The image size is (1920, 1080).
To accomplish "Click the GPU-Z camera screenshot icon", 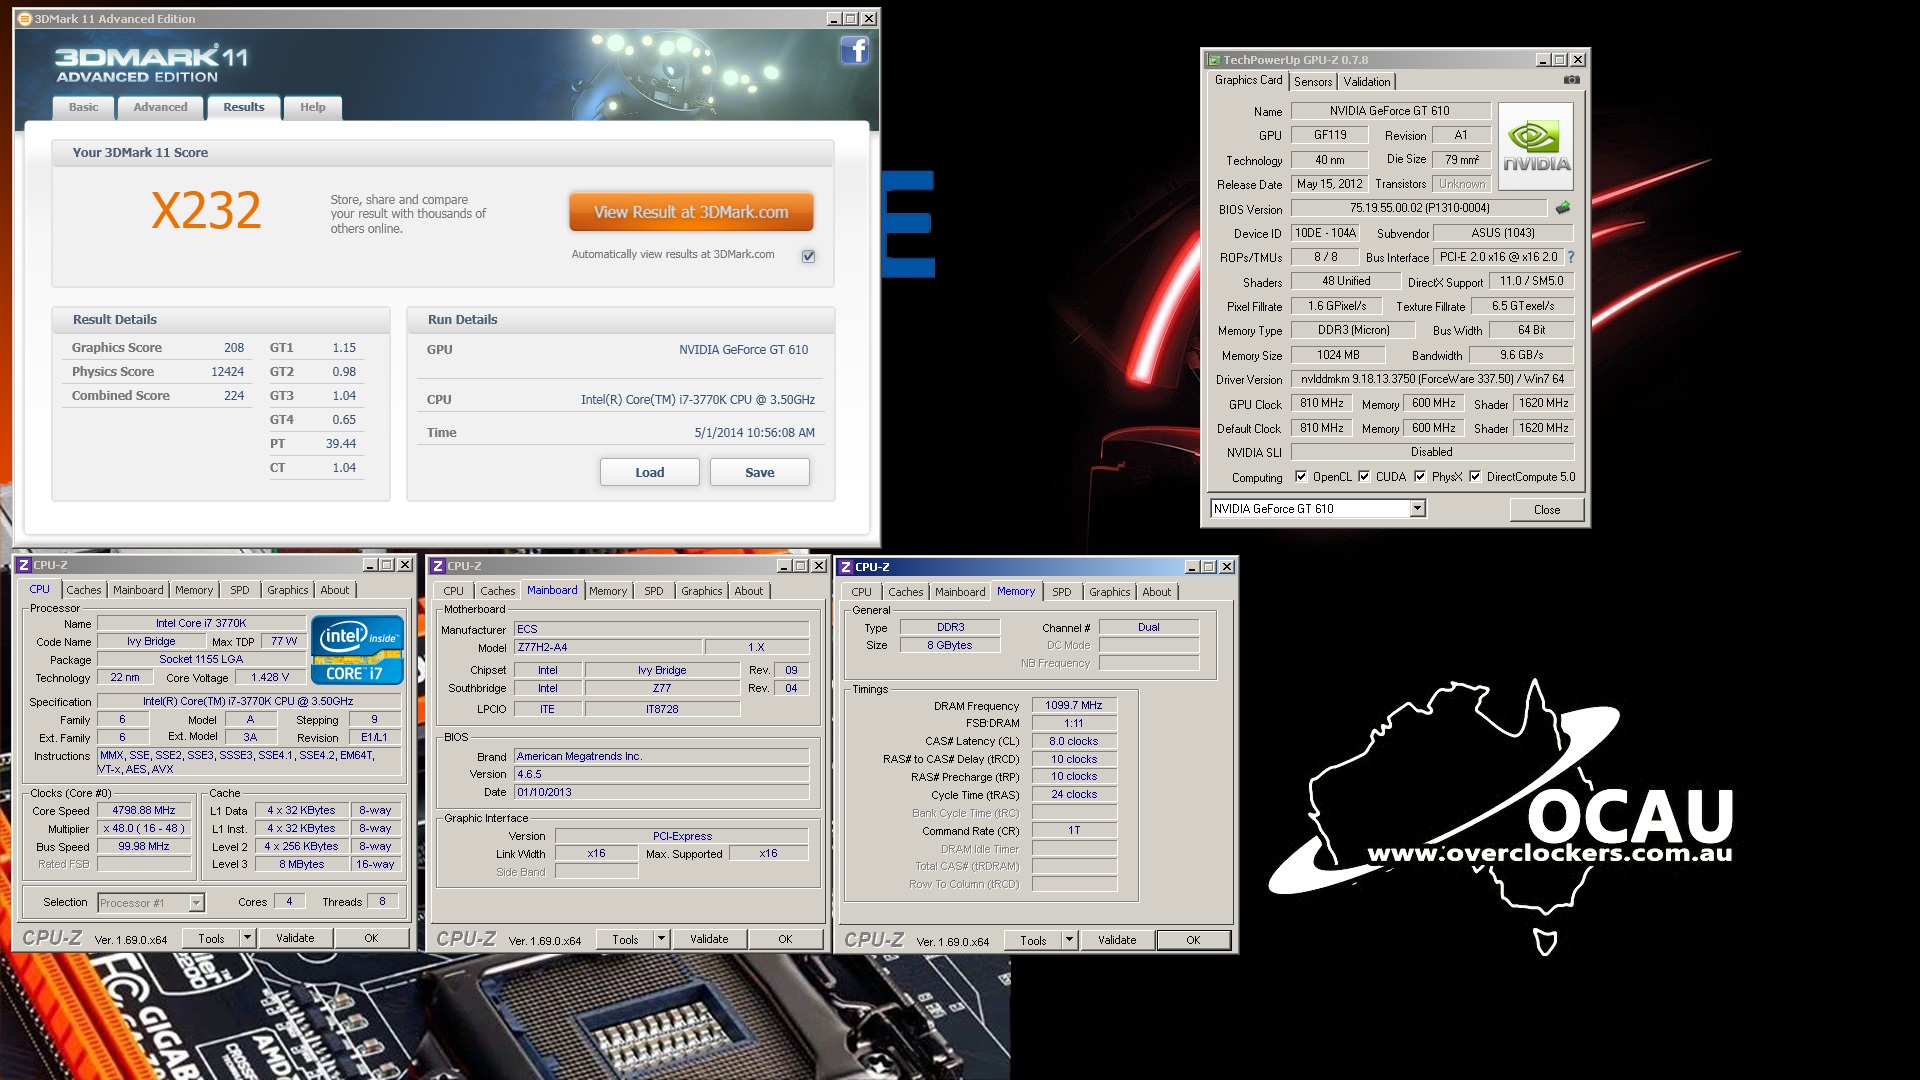I will [x=1572, y=80].
